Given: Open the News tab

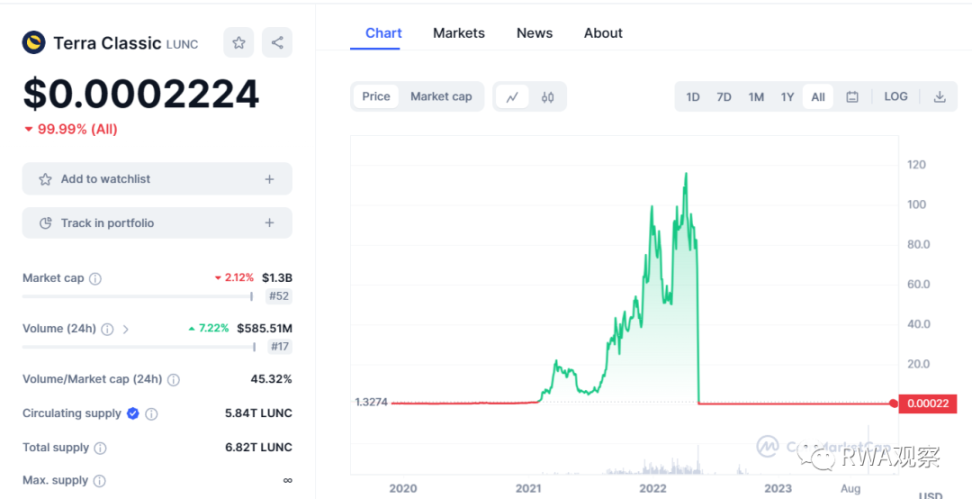Looking at the screenshot, I should [534, 33].
